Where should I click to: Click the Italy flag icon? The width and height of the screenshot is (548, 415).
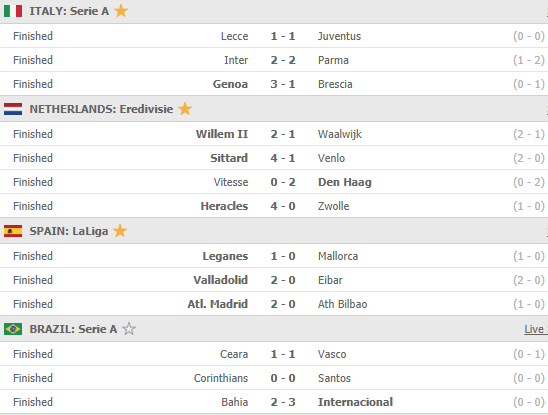[x=13, y=11]
